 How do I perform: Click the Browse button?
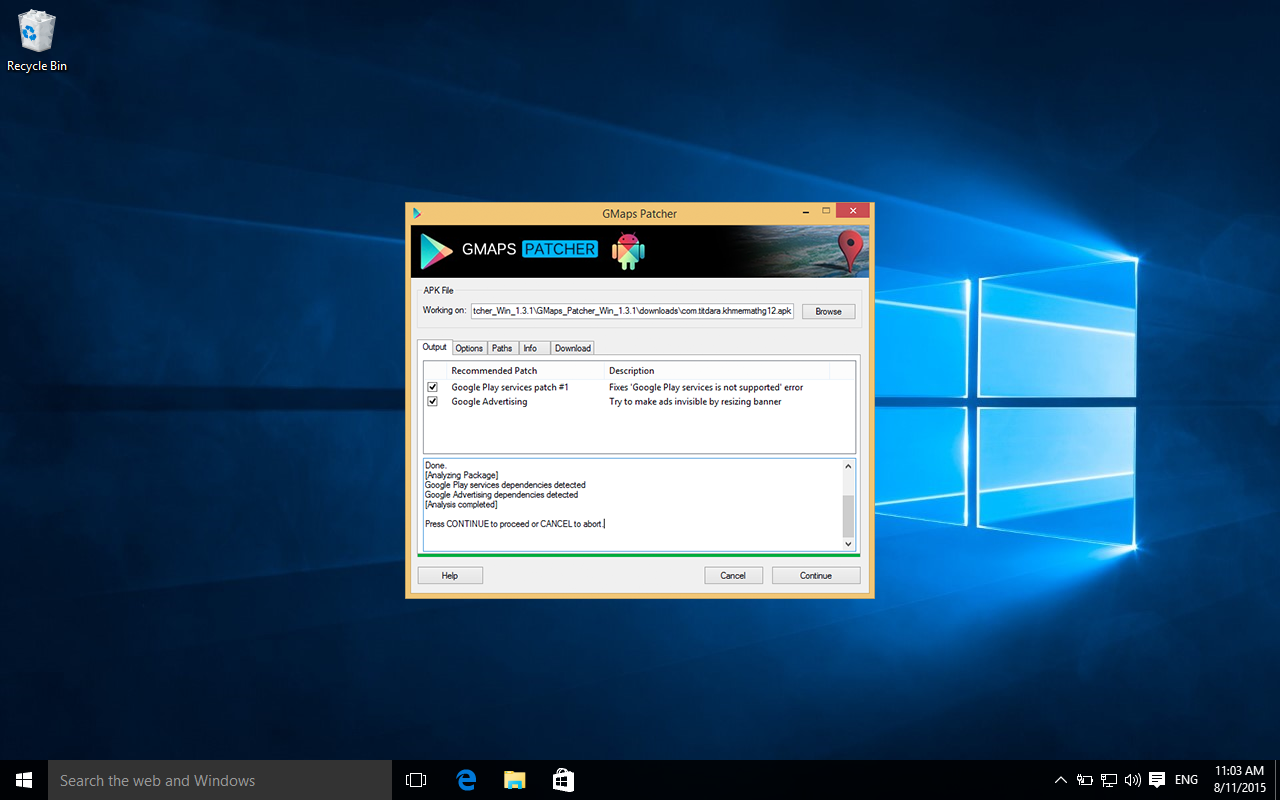click(828, 311)
